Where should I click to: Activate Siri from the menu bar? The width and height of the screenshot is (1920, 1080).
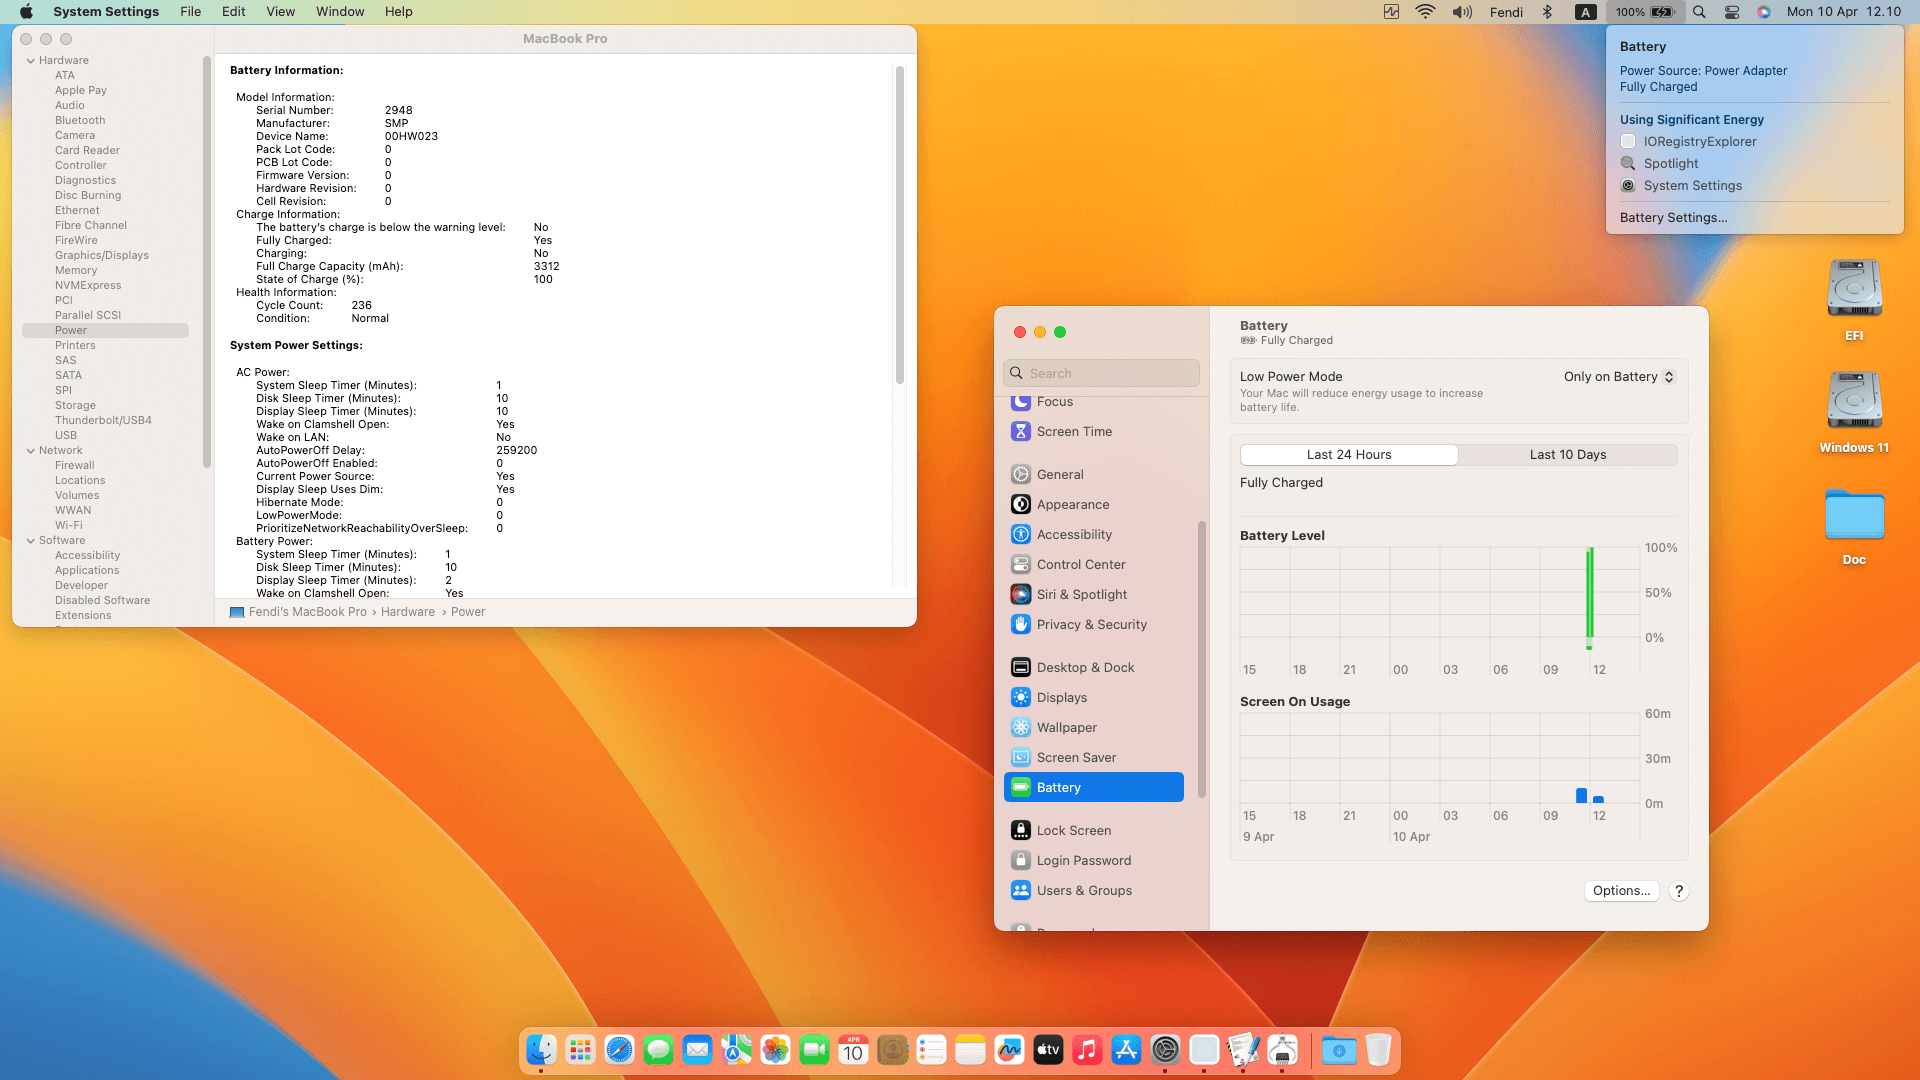pyautogui.click(x=1764, y=12)
